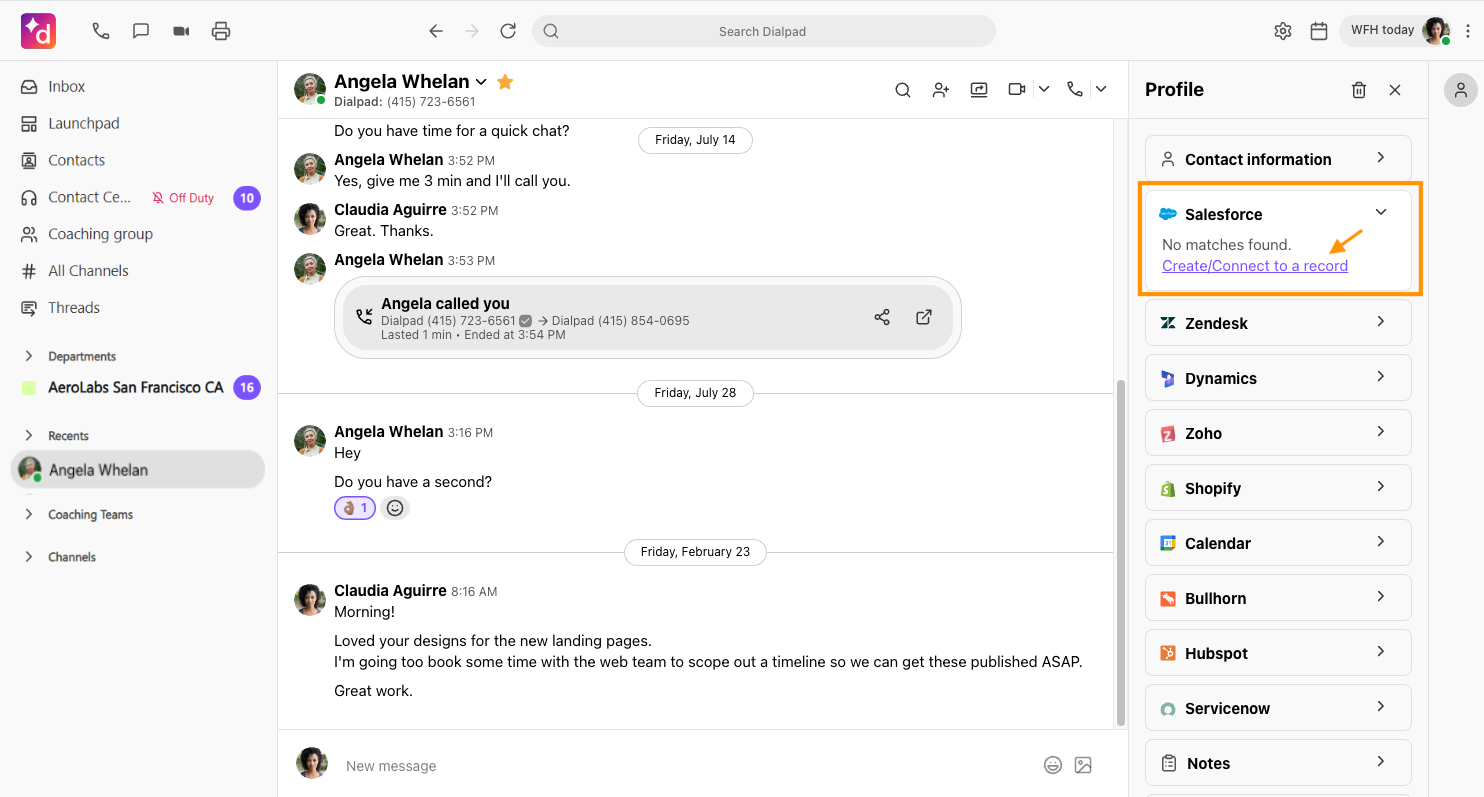This screenshot has height=797, width=1484.
Task: Toggle the Off Duty status
Action: tap(183, 198)
